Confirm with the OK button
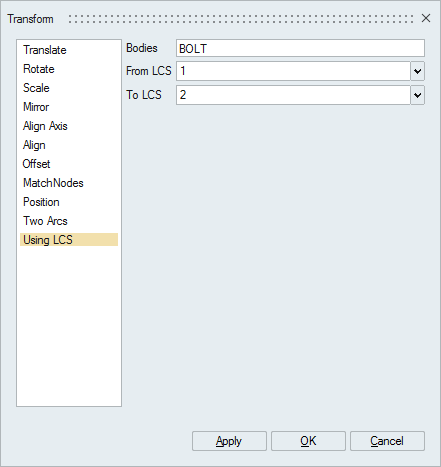The width and height of the screenshot is (441, 467). 308,441
